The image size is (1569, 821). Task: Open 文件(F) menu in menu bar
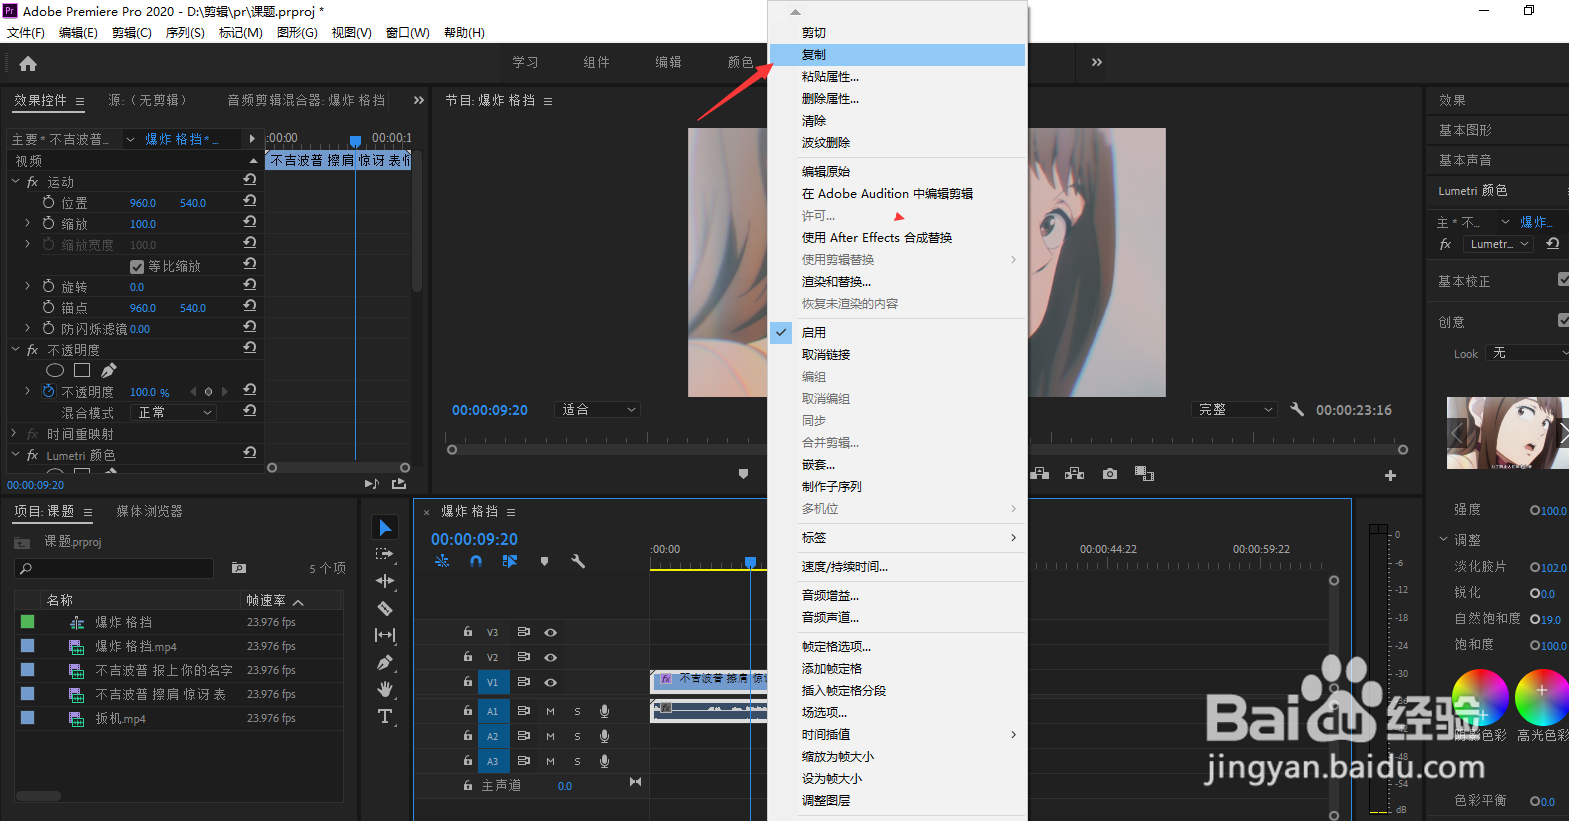pyautogui.click(x=26, y=33)
